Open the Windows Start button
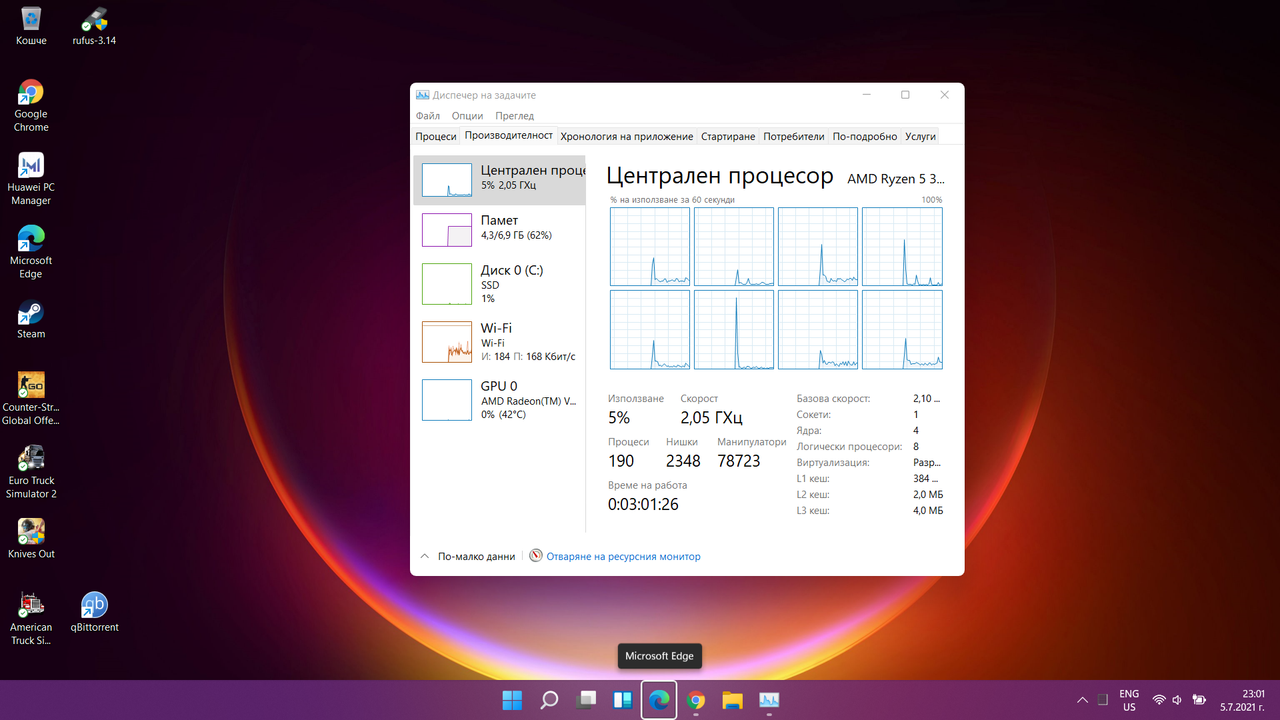This screenshot has height=720, width=1280. click(x=512, y=700)
